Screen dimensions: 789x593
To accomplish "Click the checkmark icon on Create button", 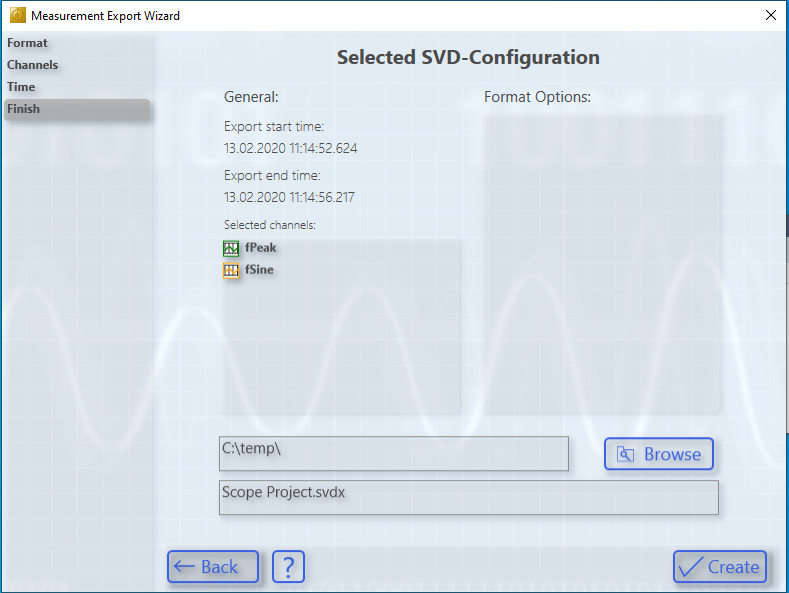I will pyautogui.click(x=690, y=567).
